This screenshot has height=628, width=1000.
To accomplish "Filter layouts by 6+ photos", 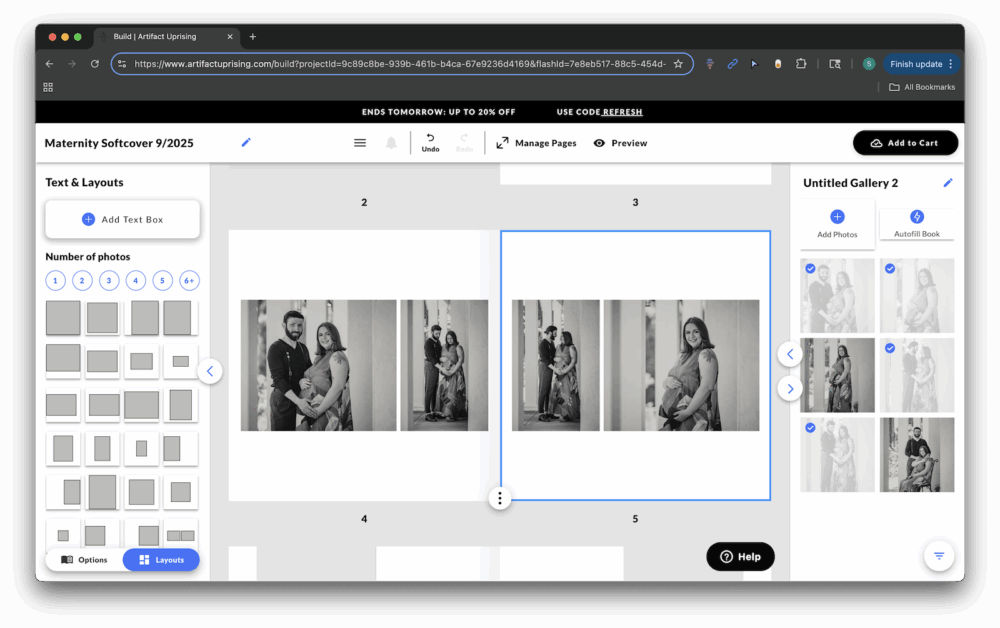I will click(x=189, y=281).
